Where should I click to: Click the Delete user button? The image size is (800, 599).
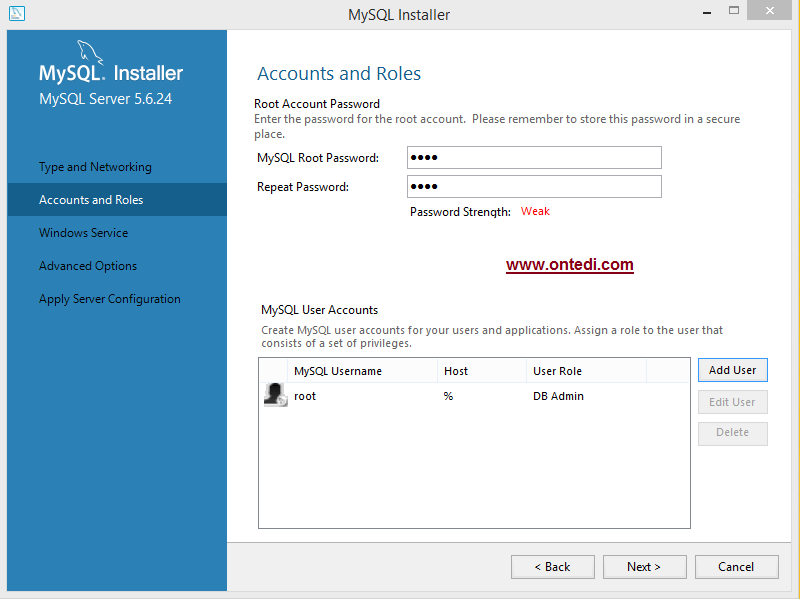coord(733,433)
